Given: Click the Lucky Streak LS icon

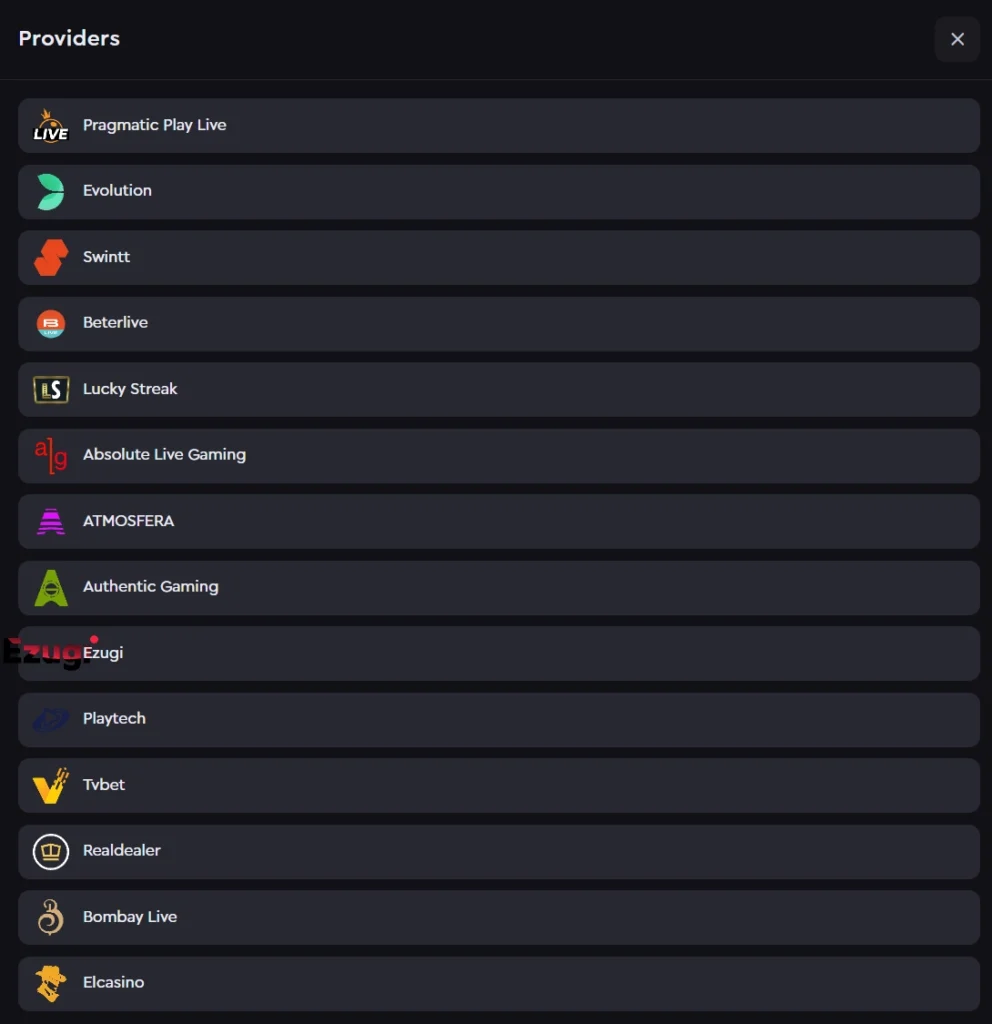Looking at the screenshot, I should point(50,389).
